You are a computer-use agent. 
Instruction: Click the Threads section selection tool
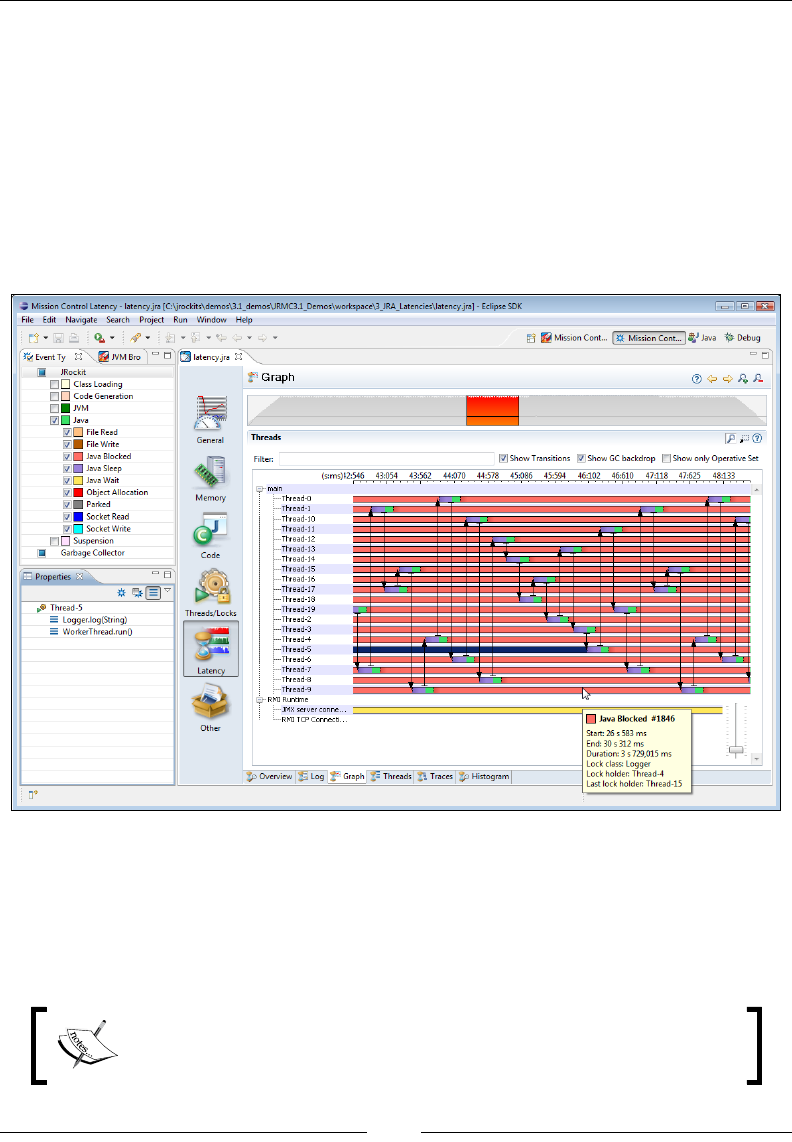[x=744, y=438]
